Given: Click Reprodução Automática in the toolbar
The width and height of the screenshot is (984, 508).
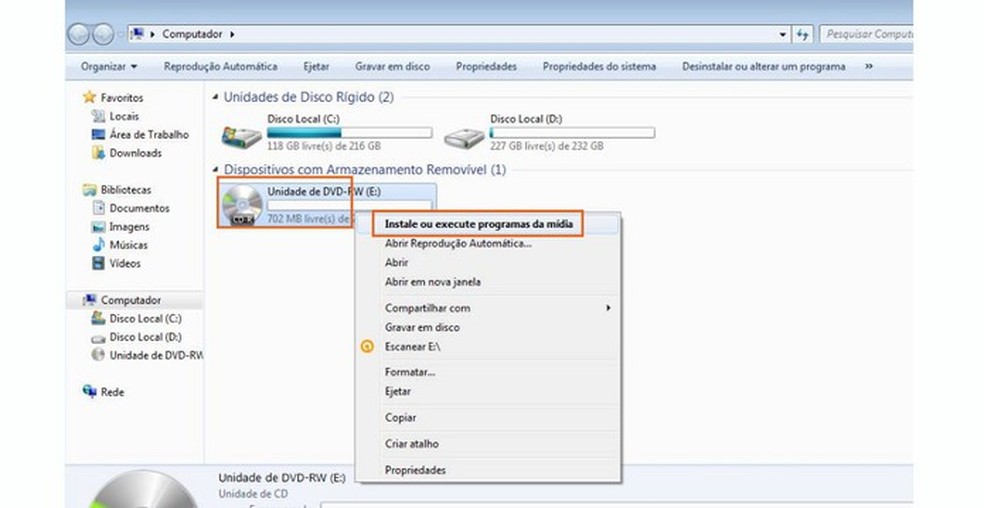Looking at the screenshot, I should 220,67.
